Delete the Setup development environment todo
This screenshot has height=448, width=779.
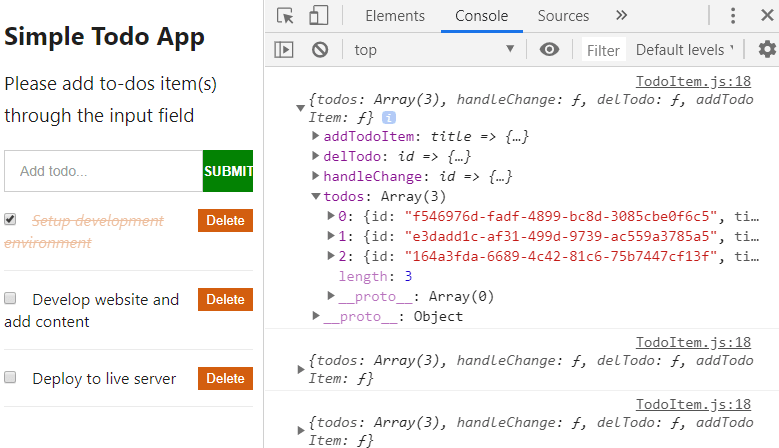click(x=225, y=221)
